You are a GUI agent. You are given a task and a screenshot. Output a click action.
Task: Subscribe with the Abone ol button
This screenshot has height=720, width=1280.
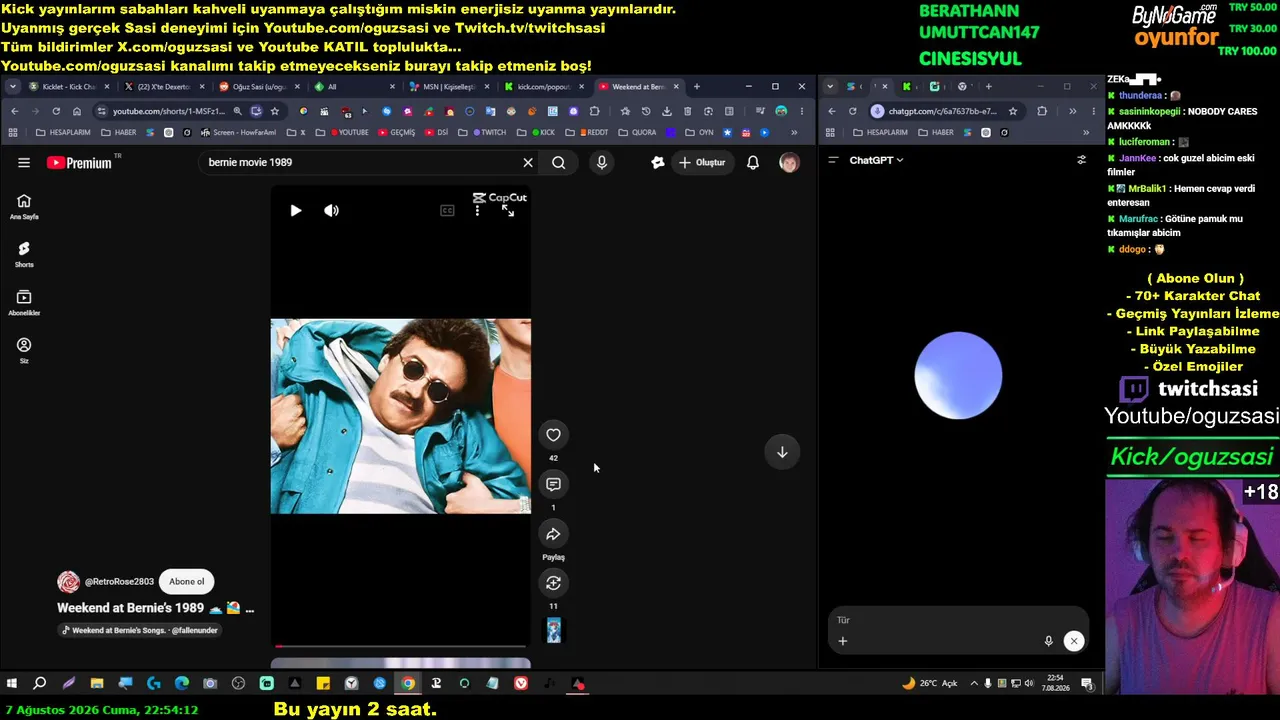[187, 581]
